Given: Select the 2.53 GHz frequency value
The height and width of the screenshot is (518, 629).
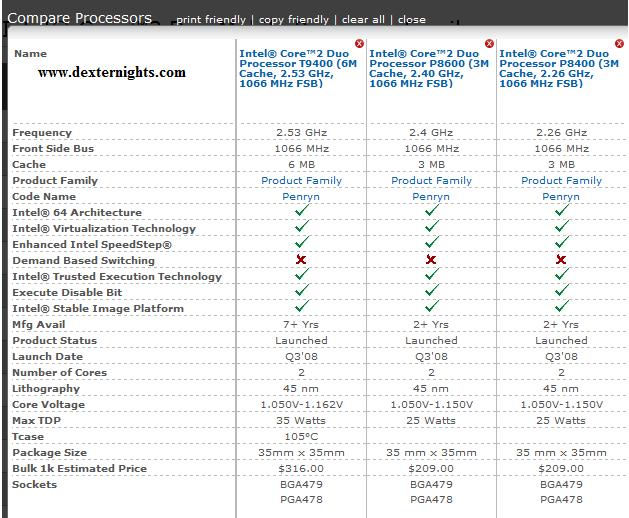Looking at the screenshot, I should (301, 132).
